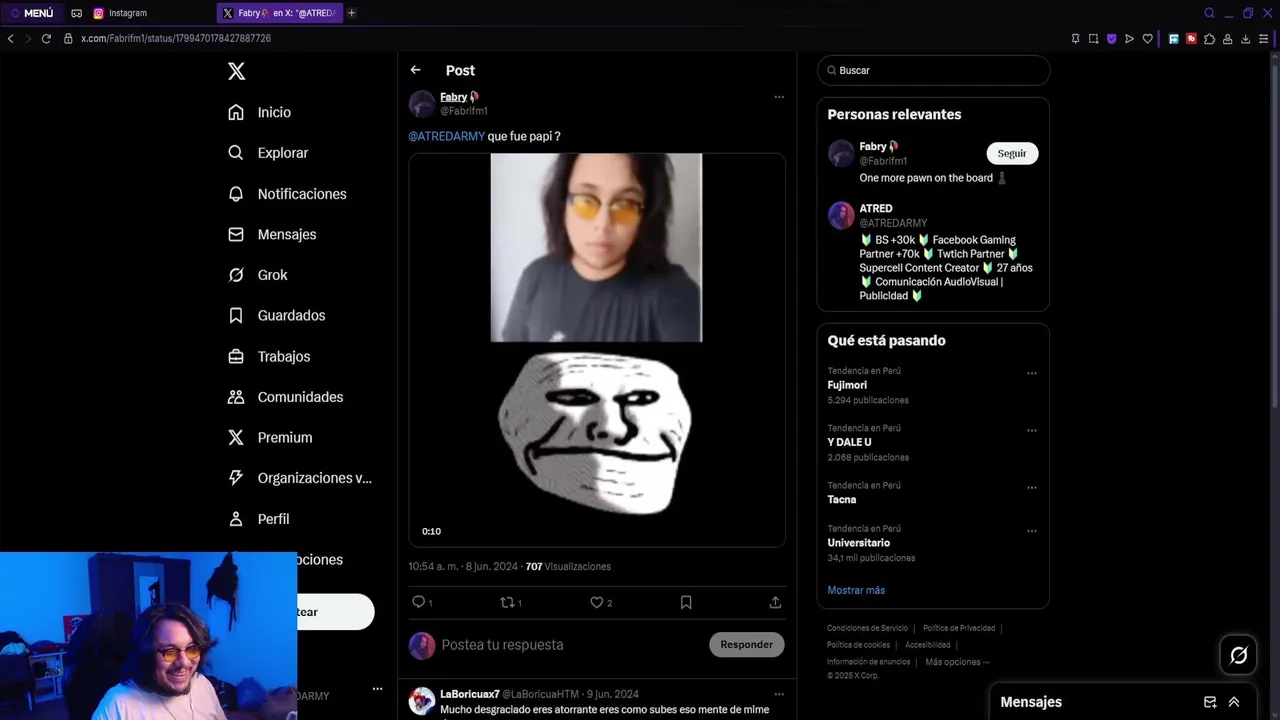
Task: Open a new browser tab
Action: click(x=351, y=13)
